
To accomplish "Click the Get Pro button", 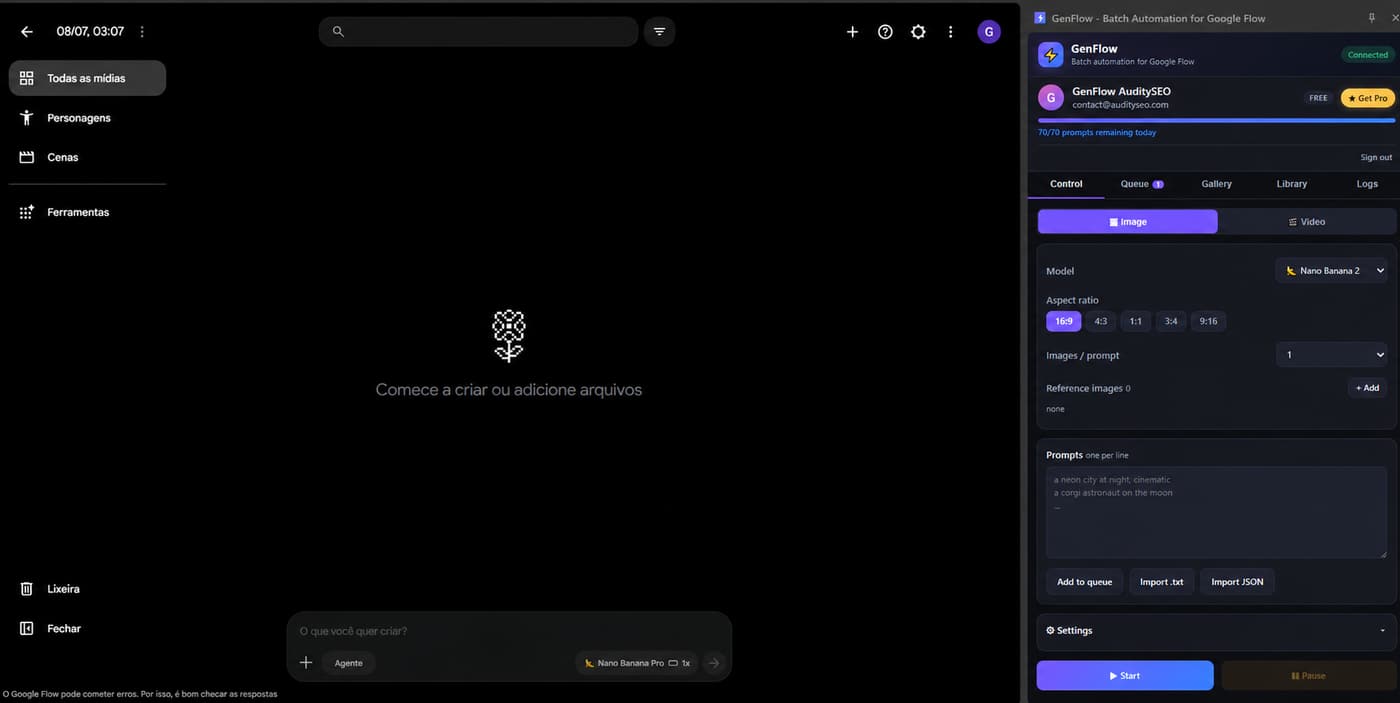I will click(x=1368, y=98).
